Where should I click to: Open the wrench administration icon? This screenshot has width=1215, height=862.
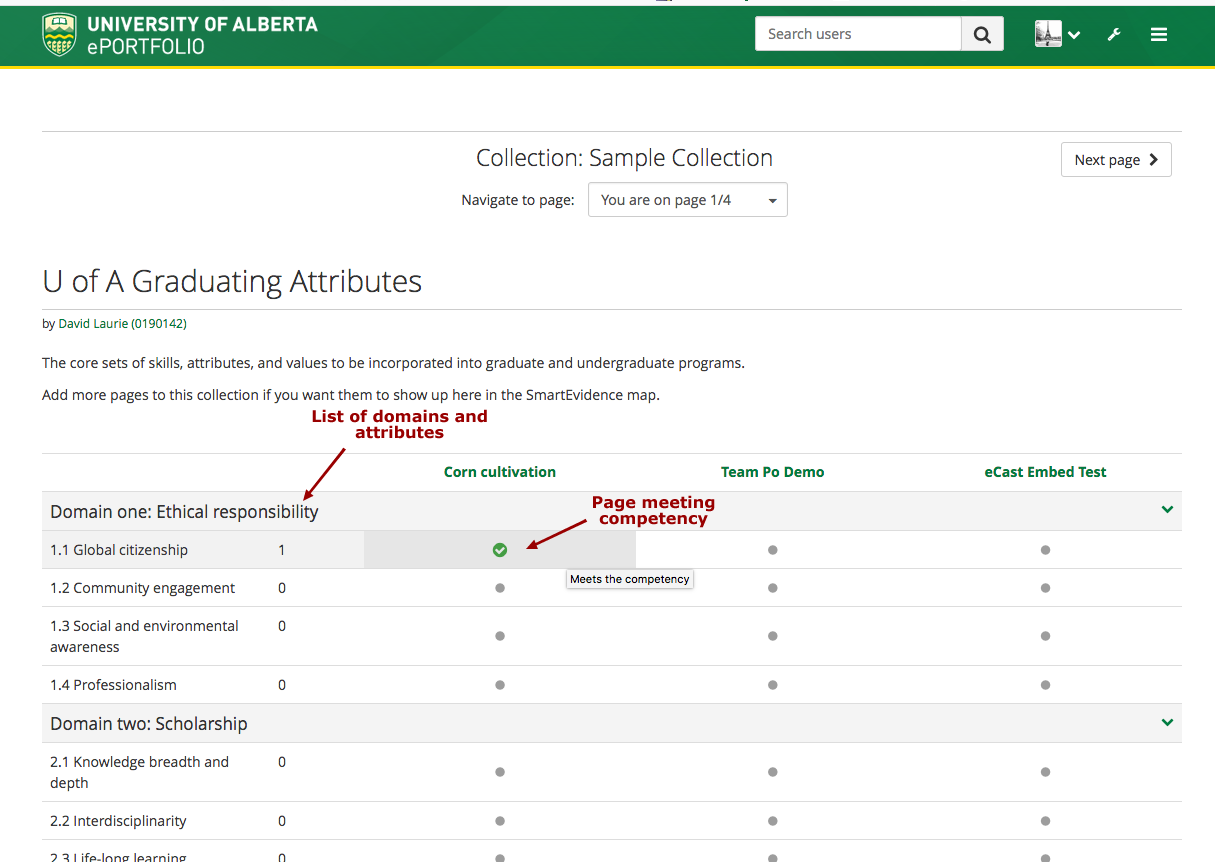[x=1114, y=35]
